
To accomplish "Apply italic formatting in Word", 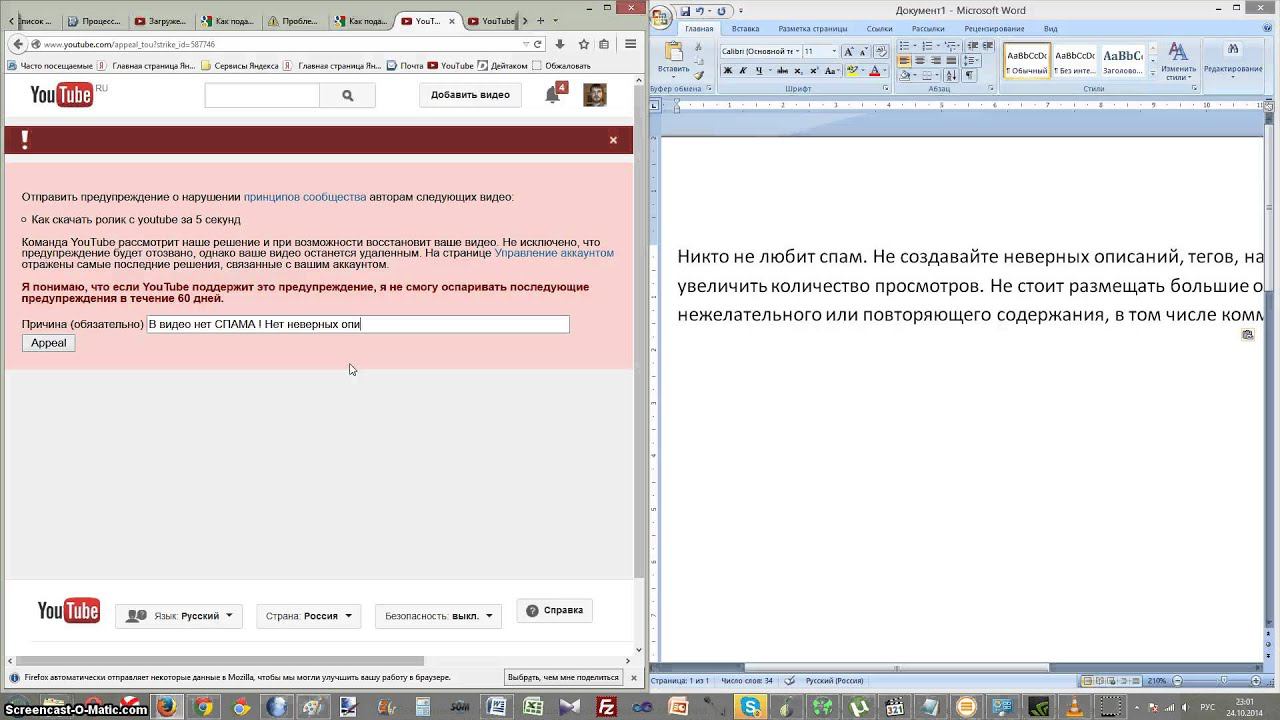I will pyautogui.click(x=743, y=70).
